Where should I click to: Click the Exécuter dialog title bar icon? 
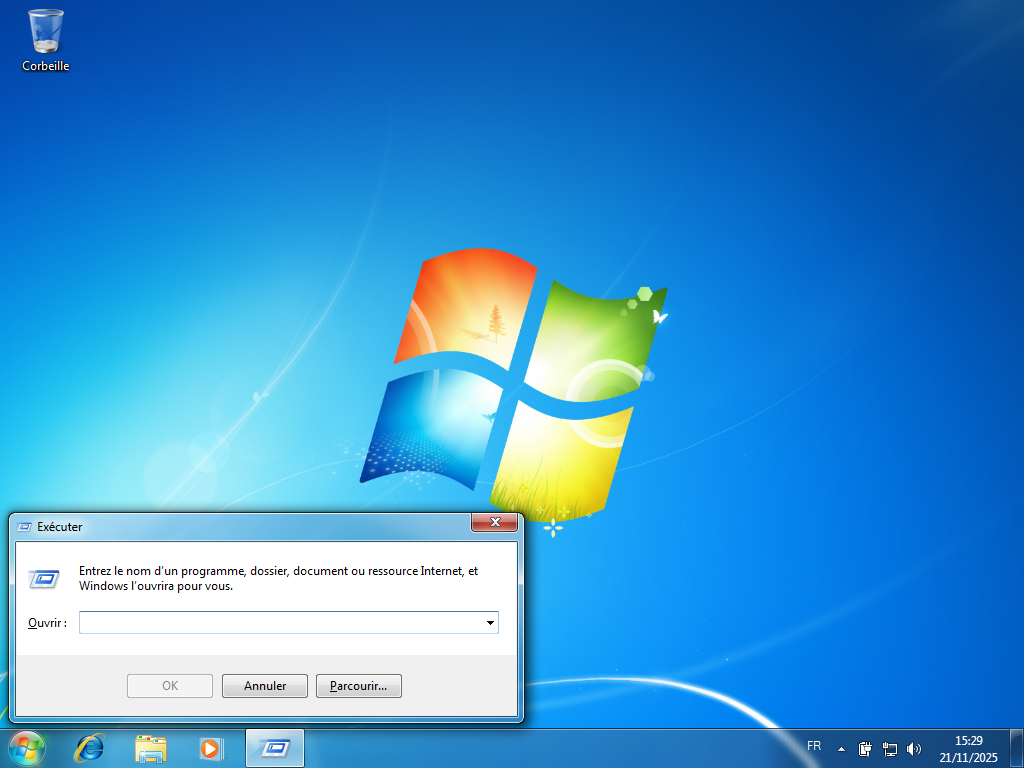pyautogui.click(x=25, y=526)
